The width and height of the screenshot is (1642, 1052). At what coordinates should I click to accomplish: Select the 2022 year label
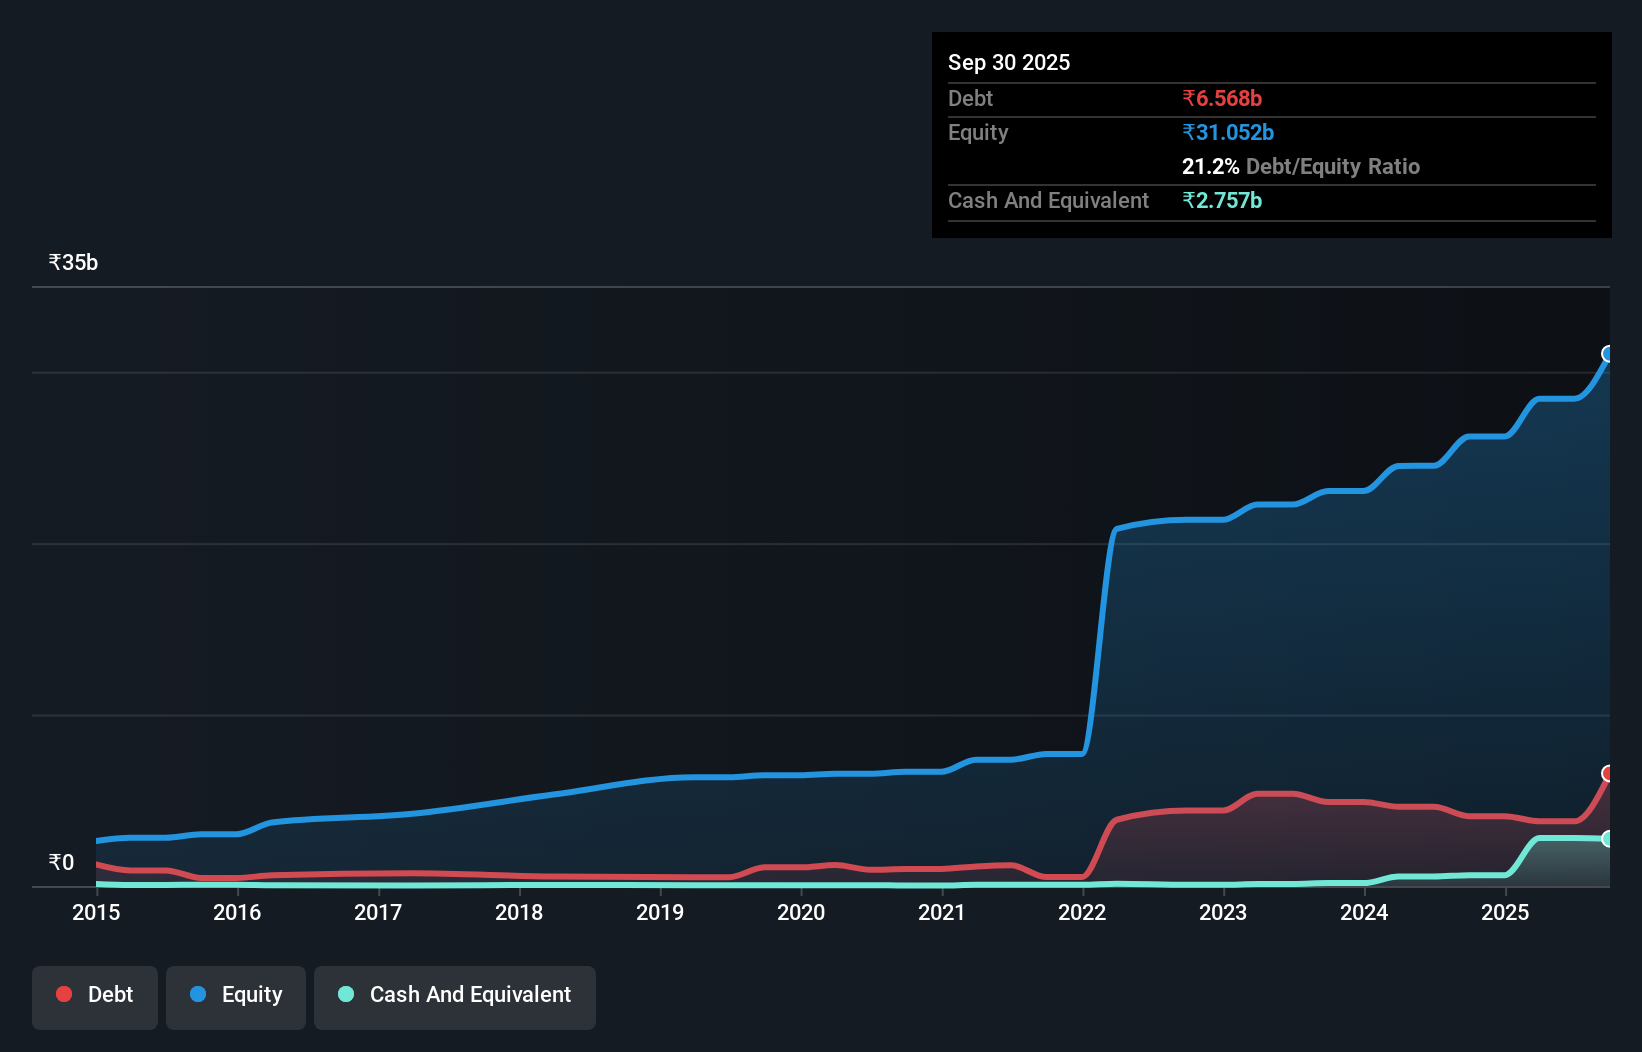click(x=1081, y=913)
